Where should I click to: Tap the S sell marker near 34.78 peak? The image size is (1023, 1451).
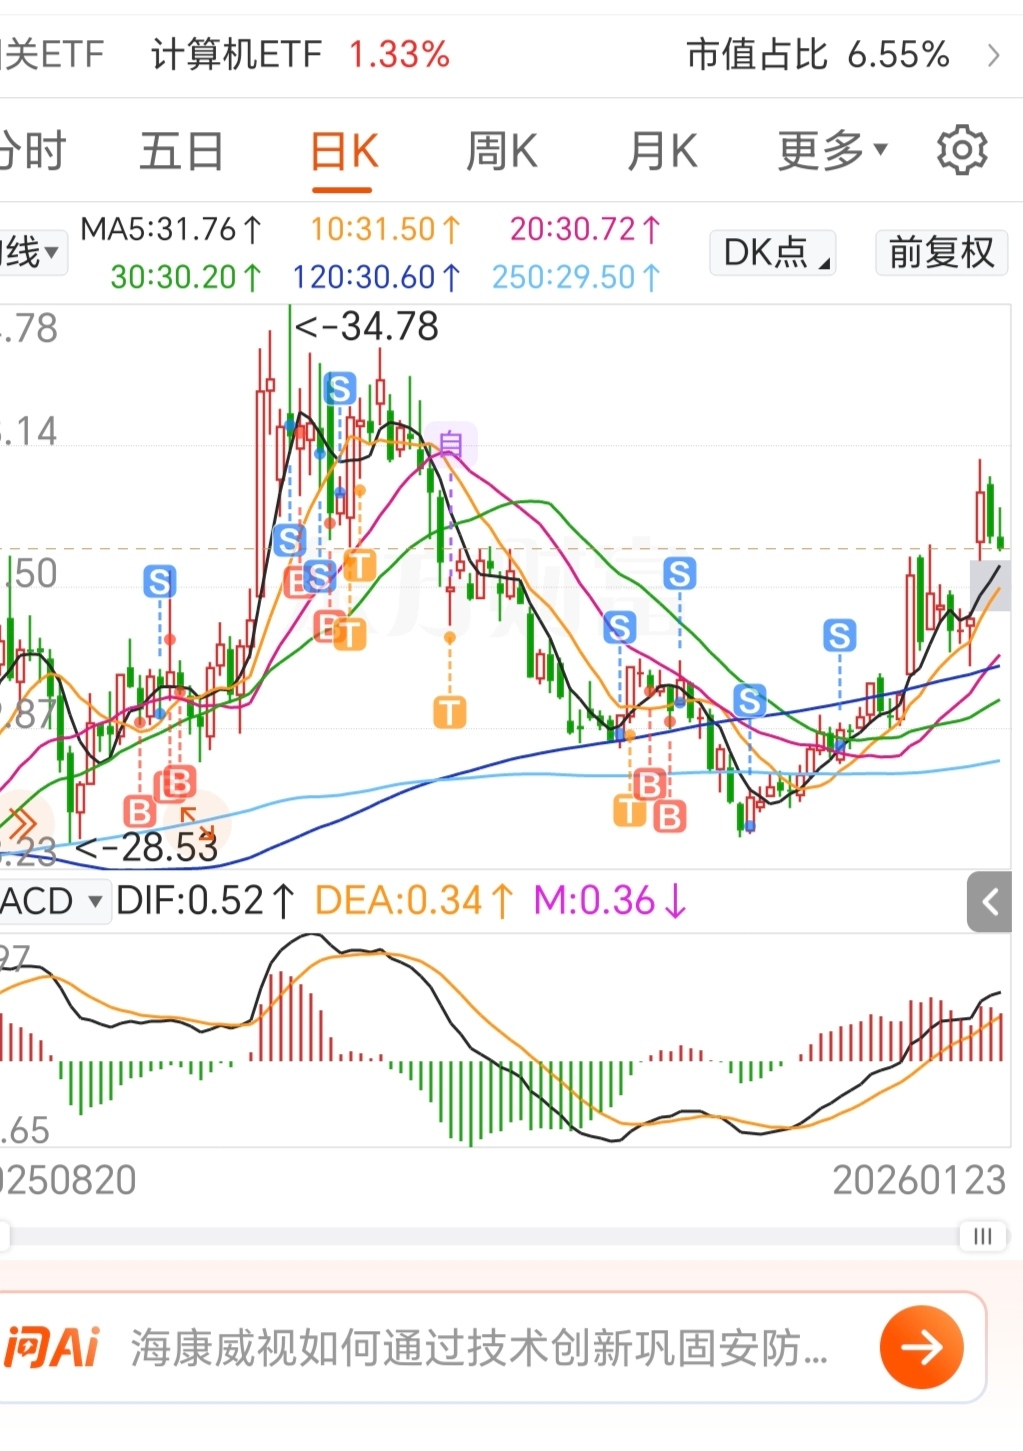coord(340,388)
